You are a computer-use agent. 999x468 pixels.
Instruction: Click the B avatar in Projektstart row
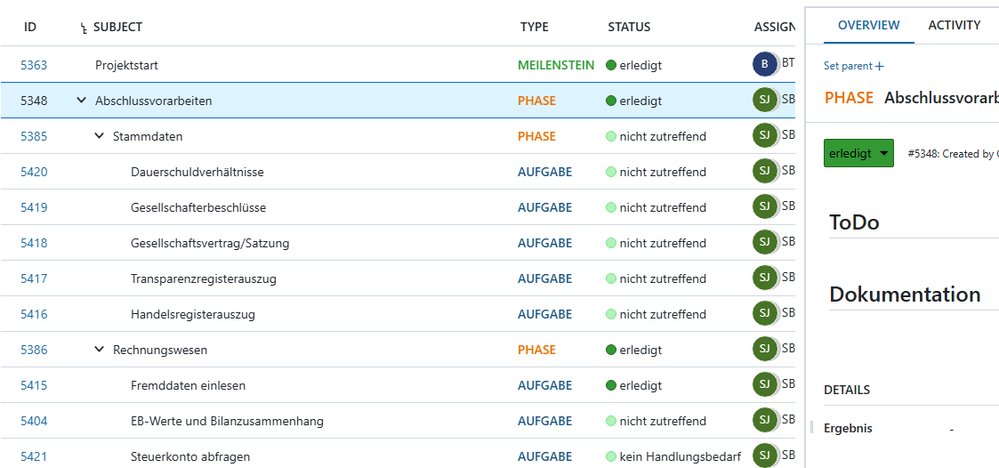[765, 64]
